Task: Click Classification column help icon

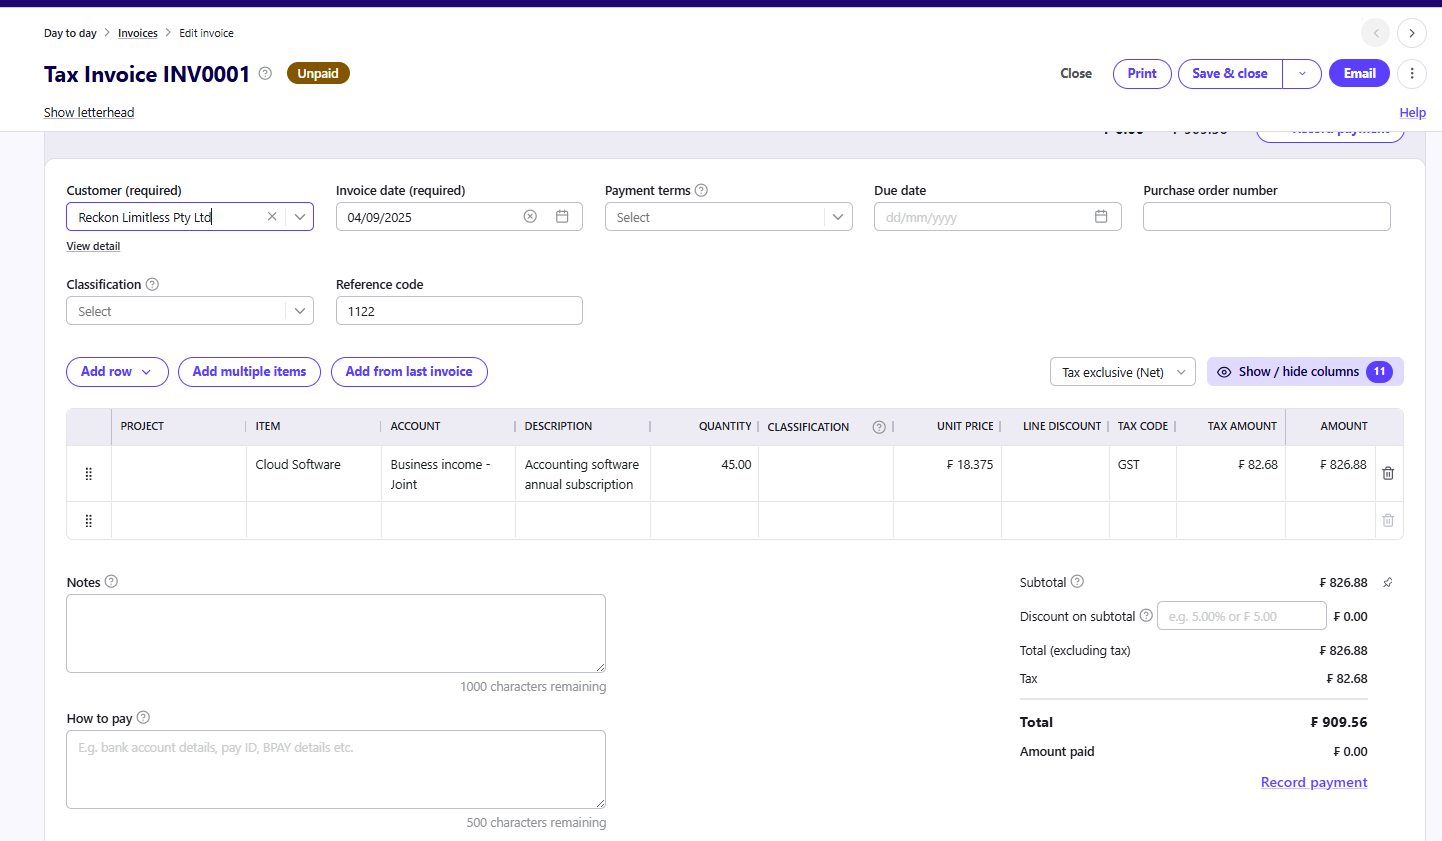Action: click(x=879, y=427)
